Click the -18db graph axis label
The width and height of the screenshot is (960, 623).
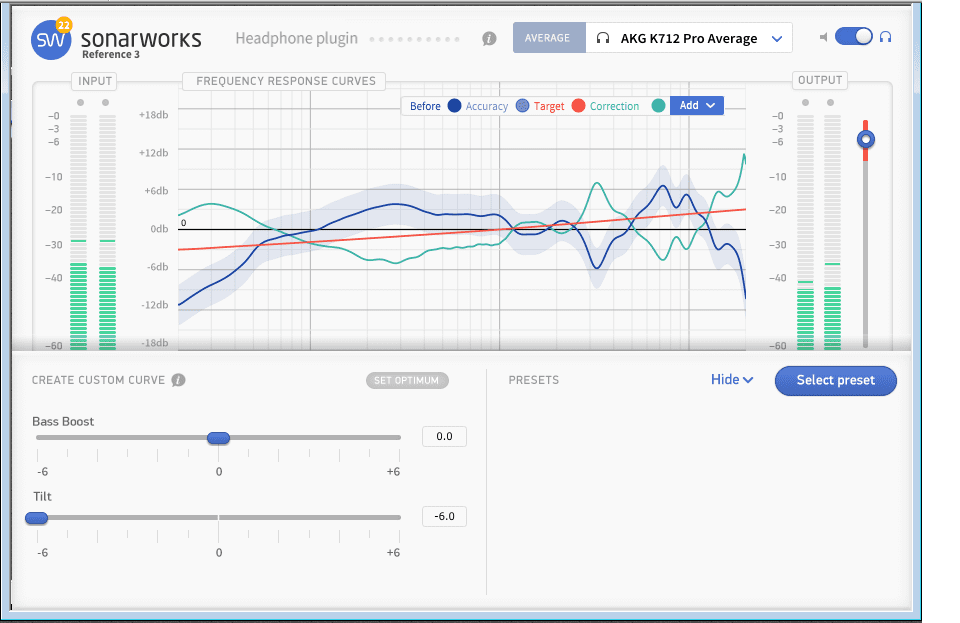pos(154,343)
